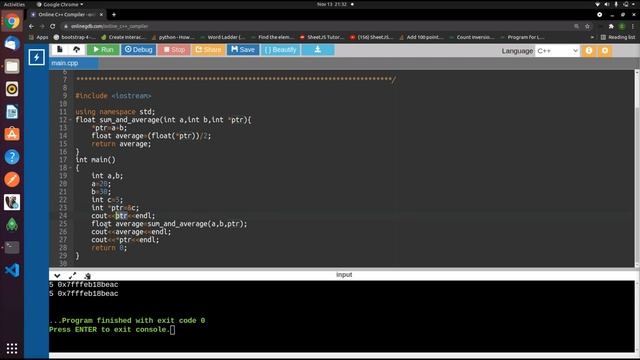Open the (156) SheetJS YouTube bookmark
640x360 pixels.
[x=371, y=37]
